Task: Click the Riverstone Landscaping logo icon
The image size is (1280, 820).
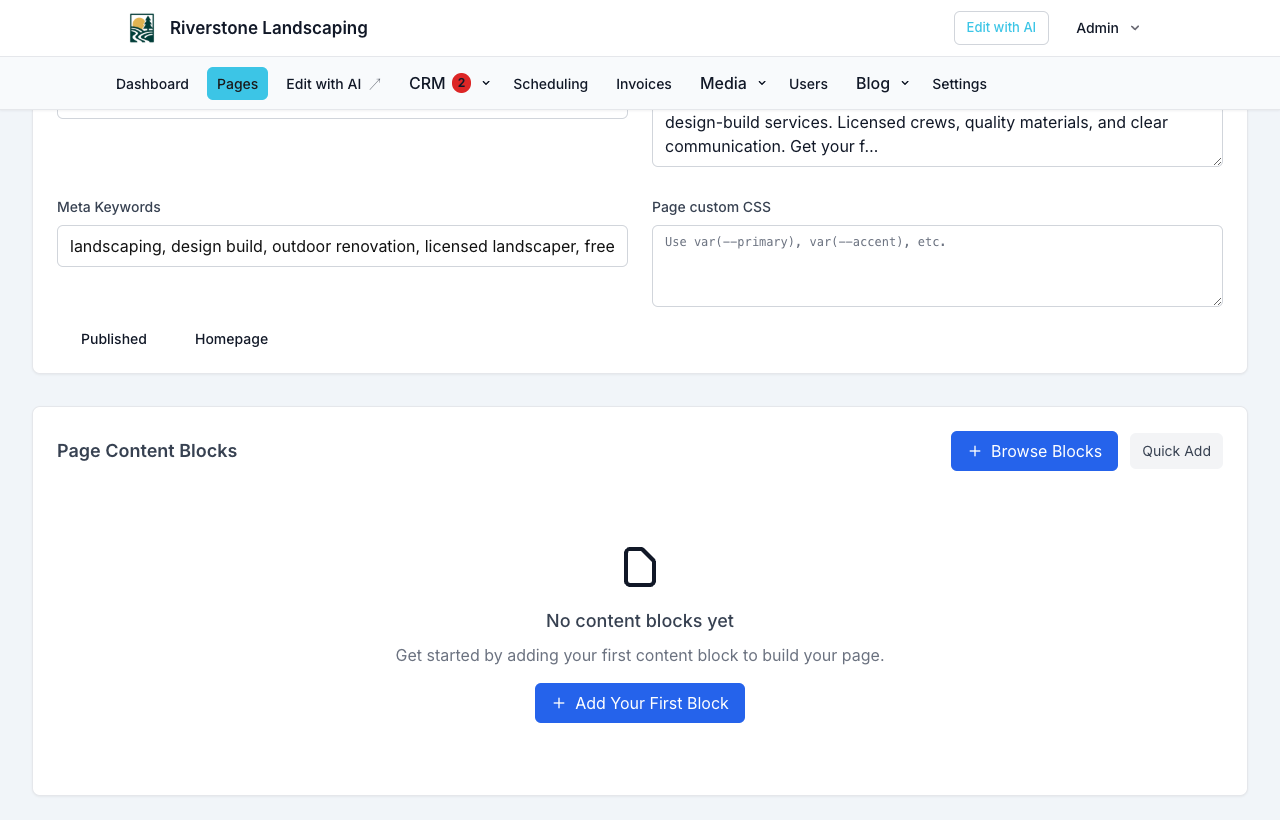Action: click(142, 28)
